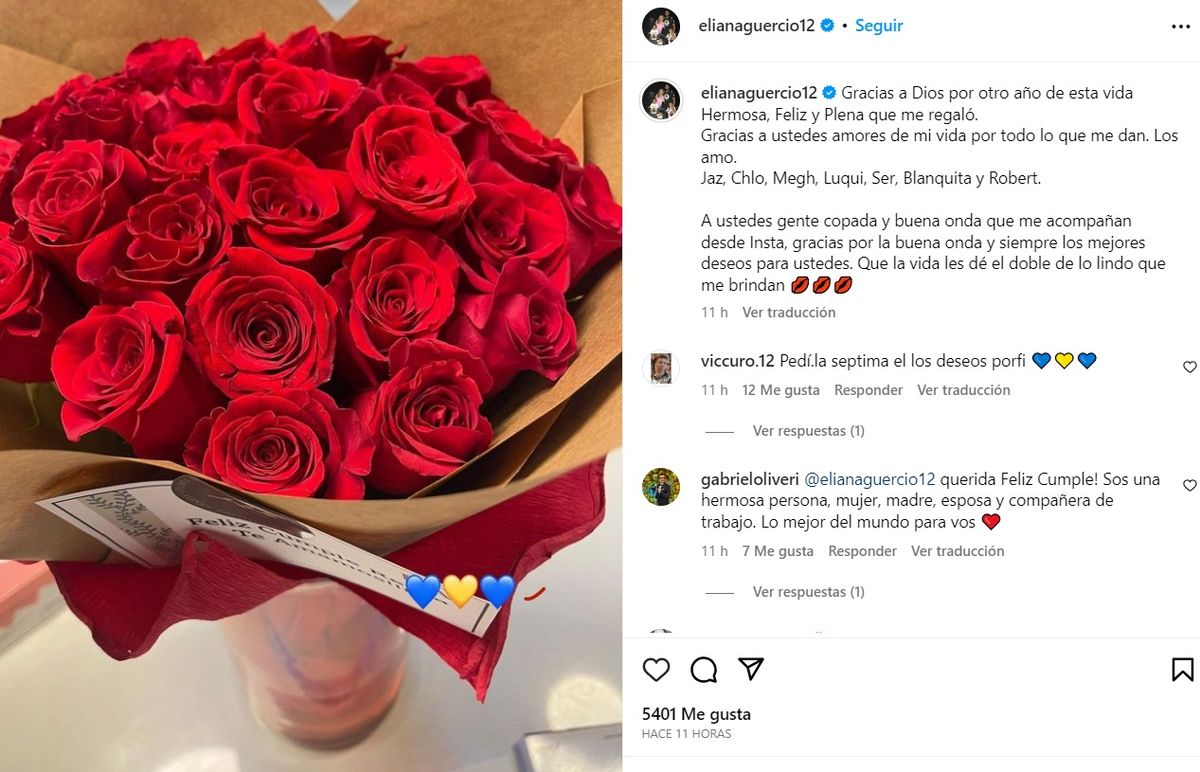Like gabrieloliveri's comment with small heart

(x=1189, y=485)
